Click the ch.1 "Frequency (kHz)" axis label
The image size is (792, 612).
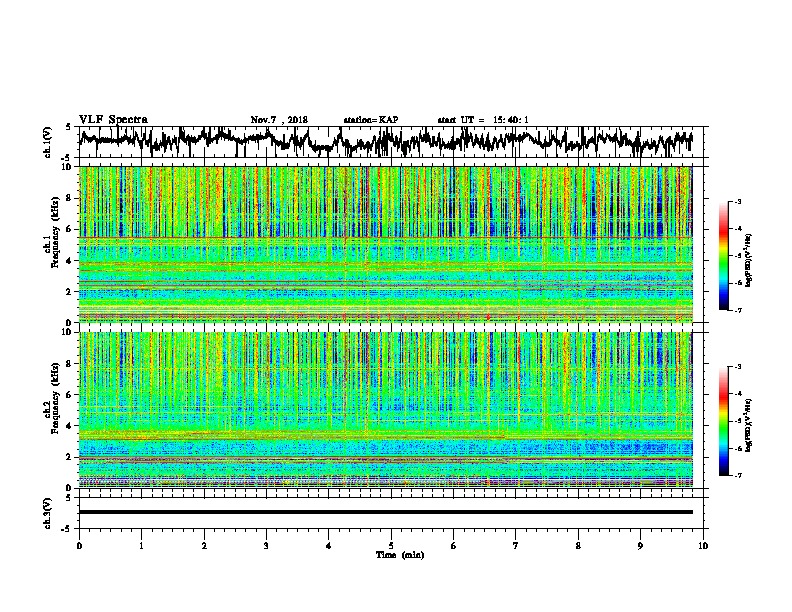55,233
